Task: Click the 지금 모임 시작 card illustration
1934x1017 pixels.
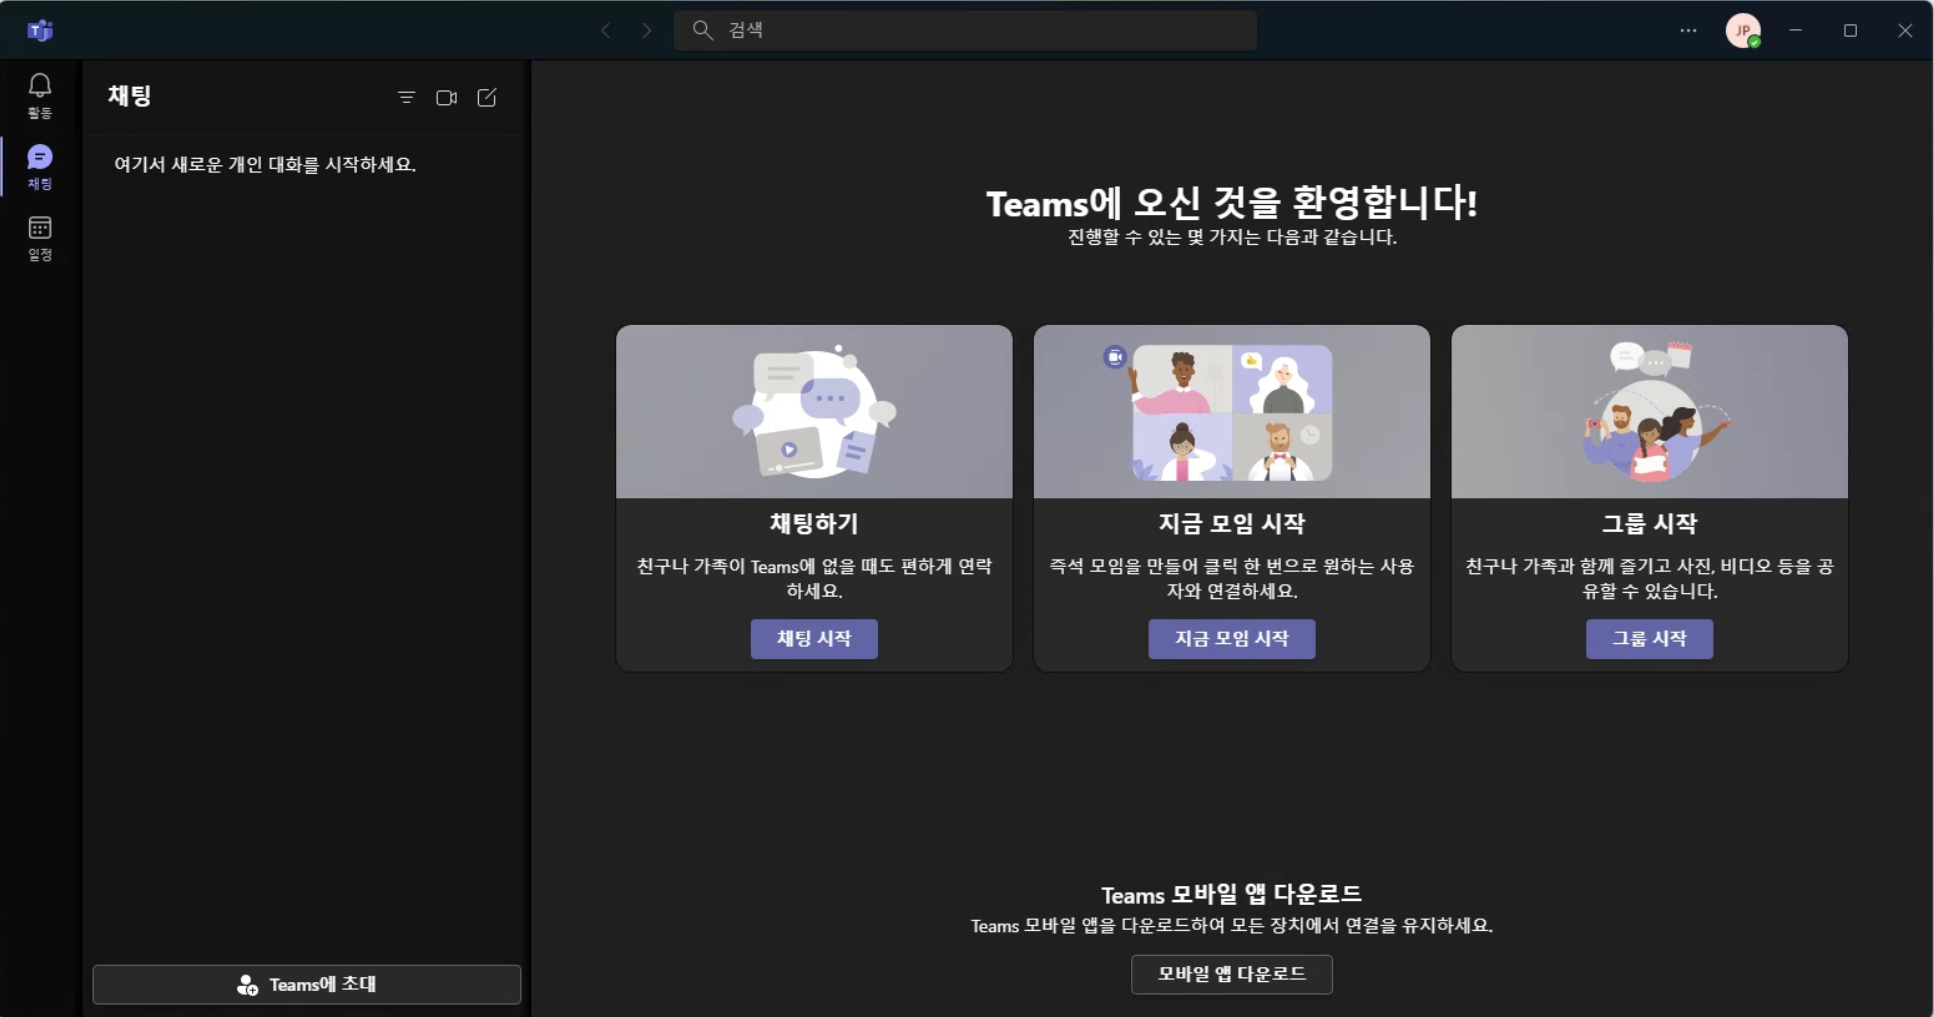Action: click(1231, 411)
